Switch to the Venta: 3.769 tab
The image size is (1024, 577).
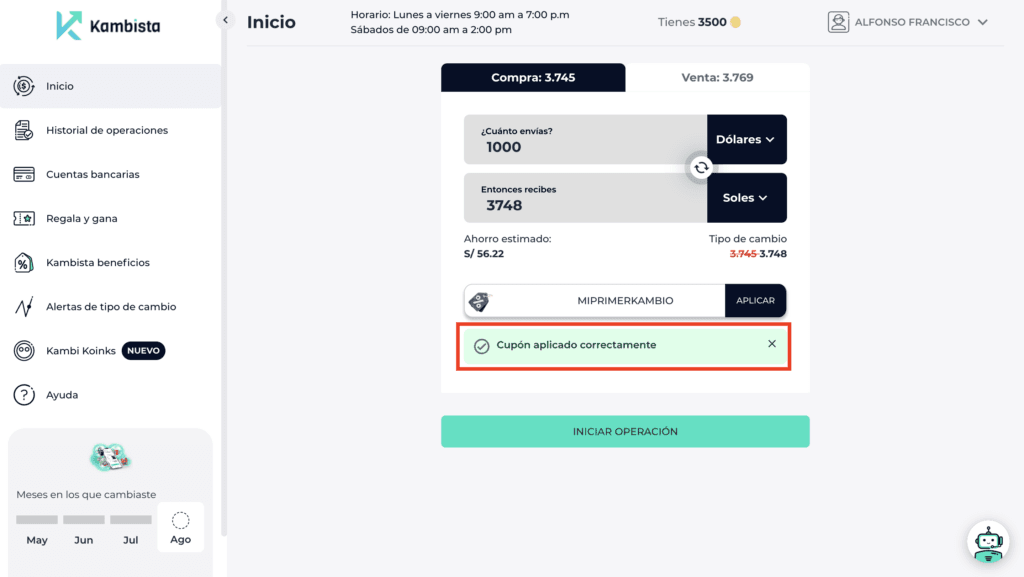717,78
